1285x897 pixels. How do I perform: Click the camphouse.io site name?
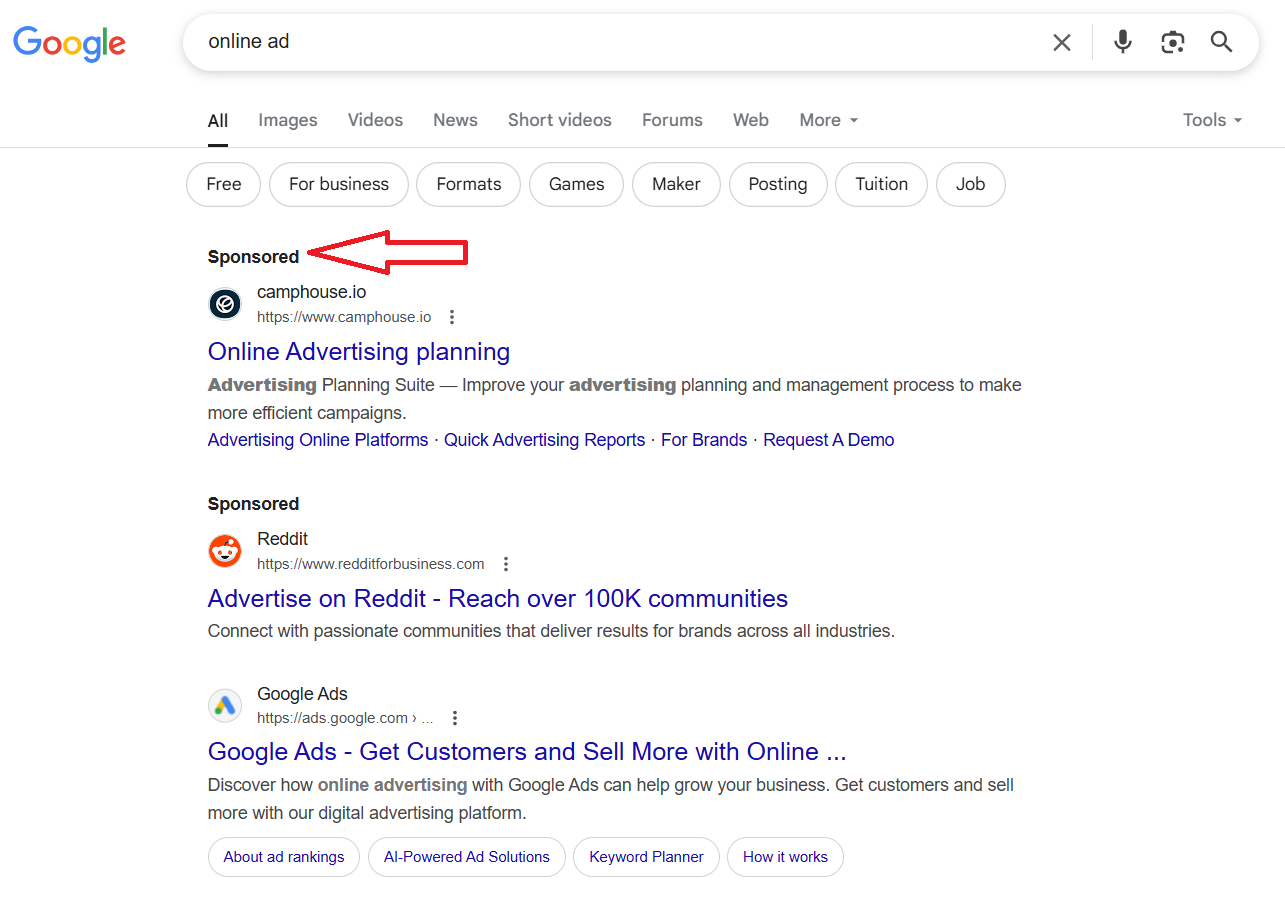click(312, 292)
